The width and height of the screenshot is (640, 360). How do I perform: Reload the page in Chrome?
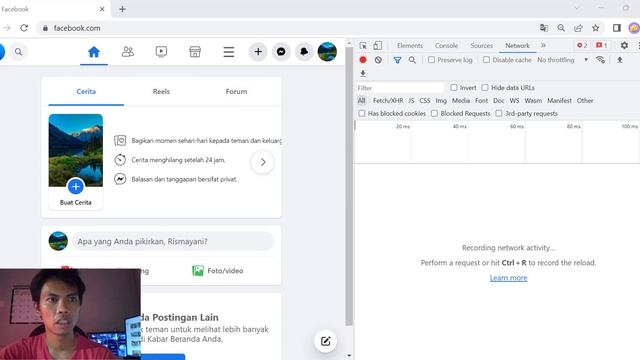pyautogui.click(x=24, y=28)
